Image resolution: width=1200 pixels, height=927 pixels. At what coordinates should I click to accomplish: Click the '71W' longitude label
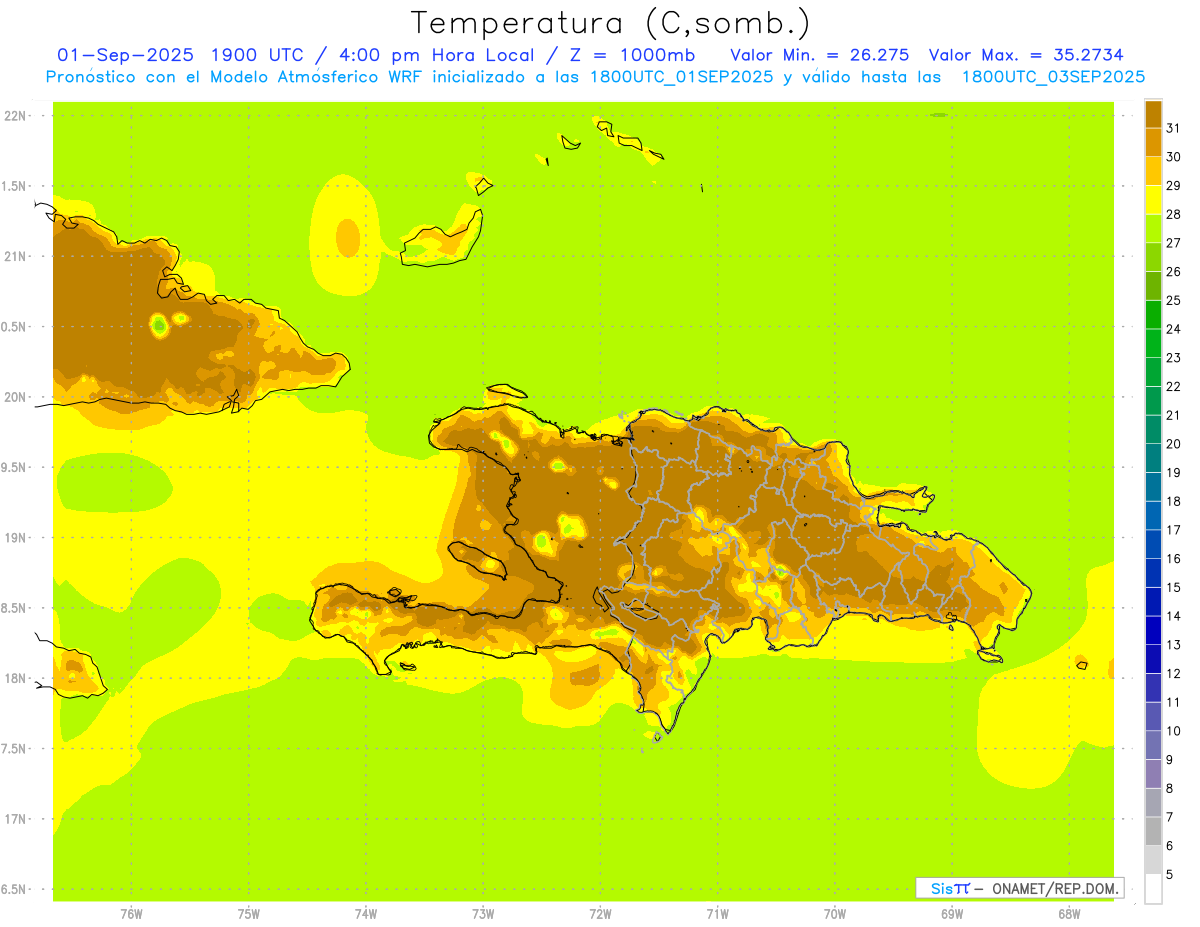point(717,914)
